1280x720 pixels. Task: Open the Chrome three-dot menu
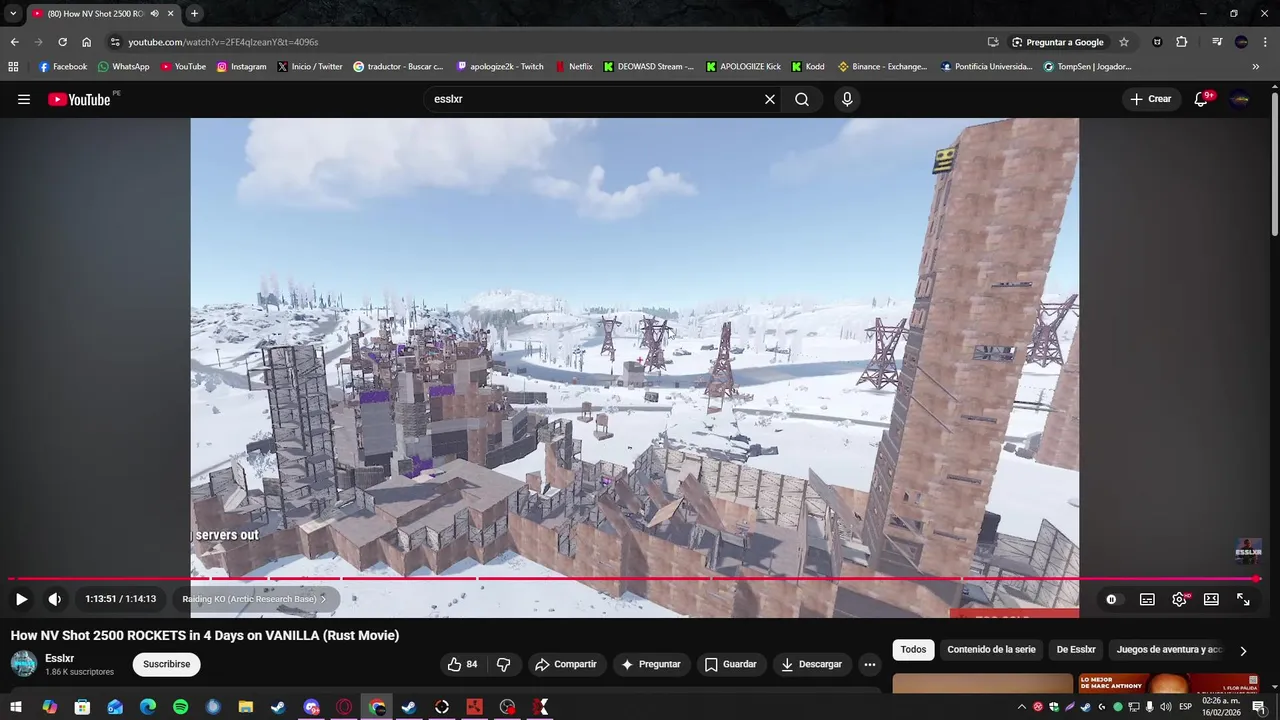coord(1265,42)
